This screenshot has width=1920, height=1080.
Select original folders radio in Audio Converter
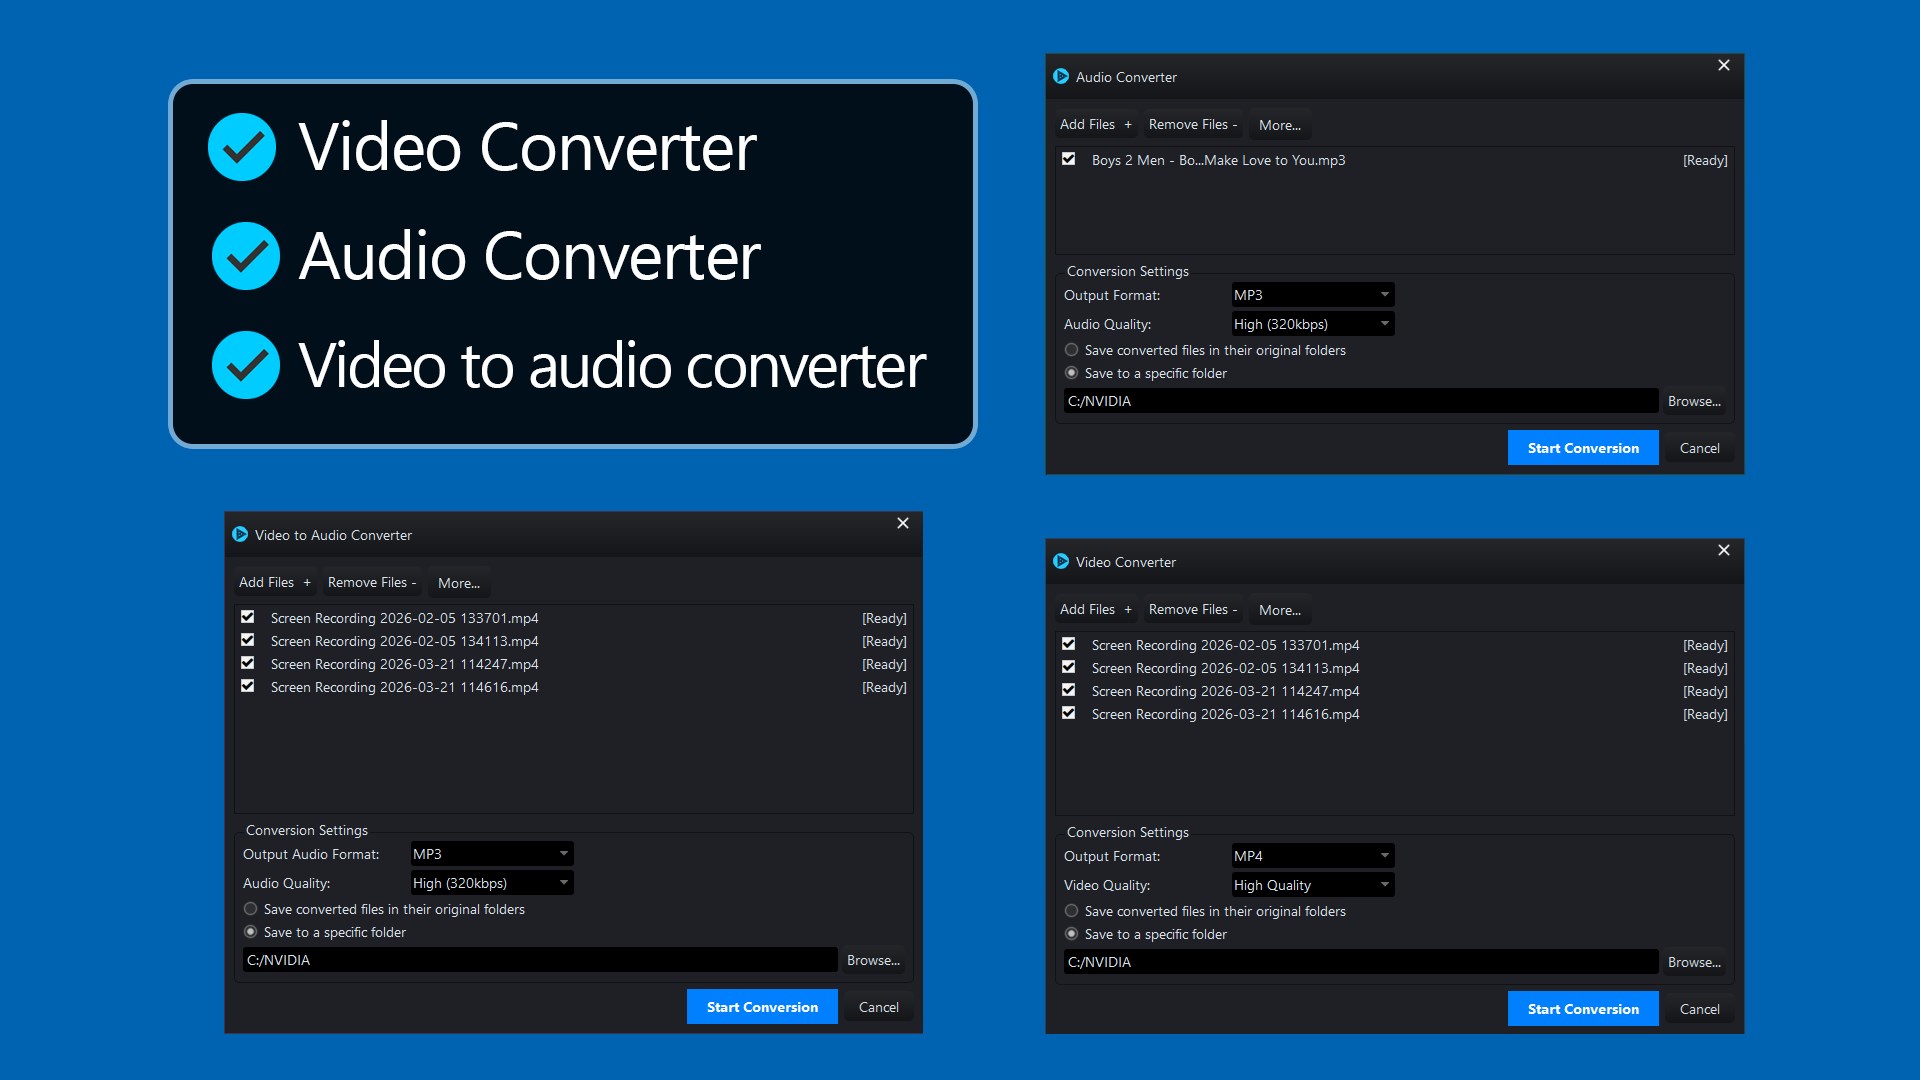pos(1072,350)
